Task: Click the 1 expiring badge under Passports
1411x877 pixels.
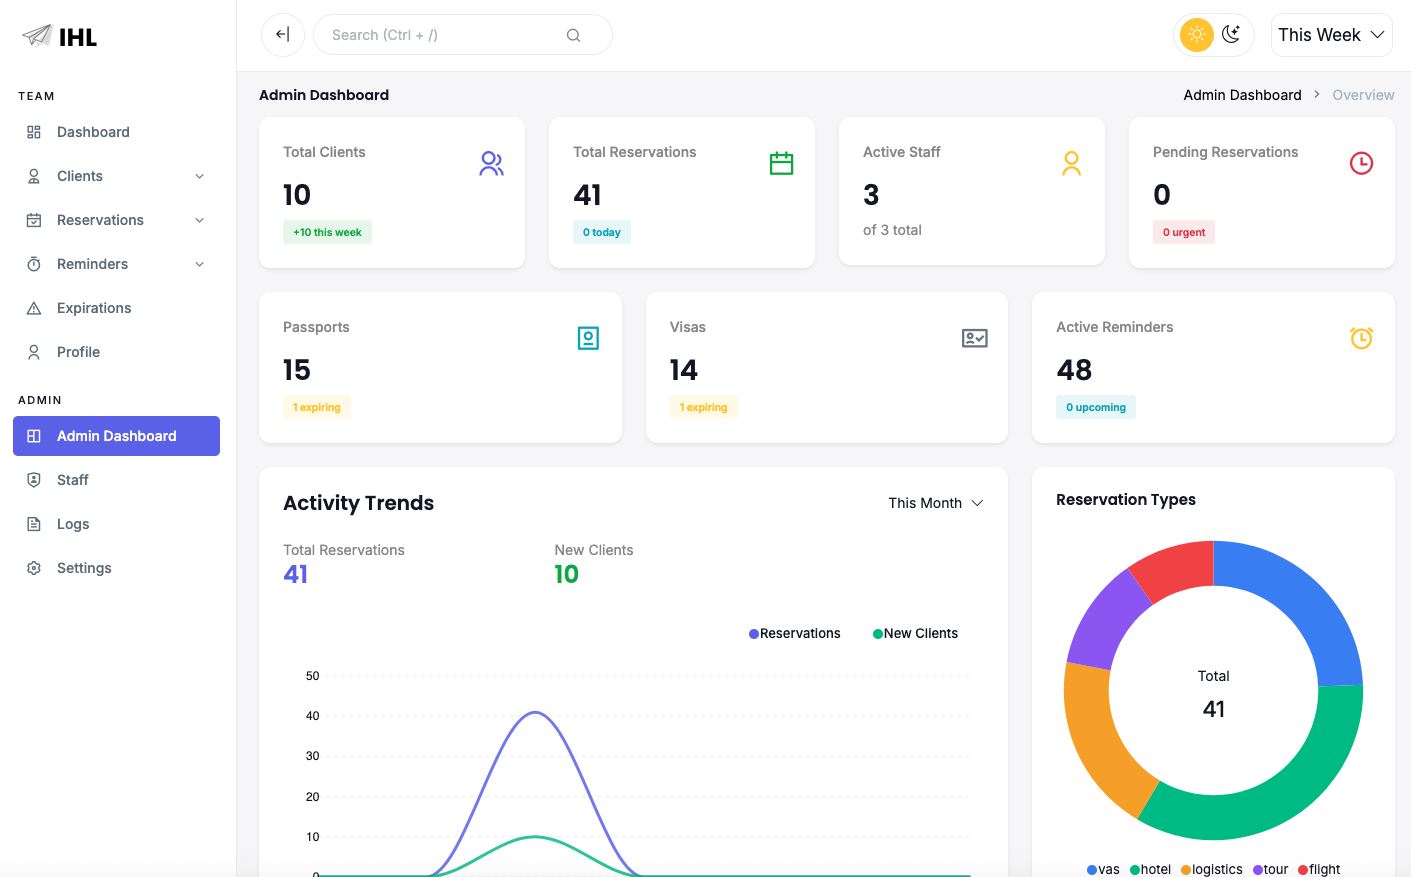Action: click(317, 407)
